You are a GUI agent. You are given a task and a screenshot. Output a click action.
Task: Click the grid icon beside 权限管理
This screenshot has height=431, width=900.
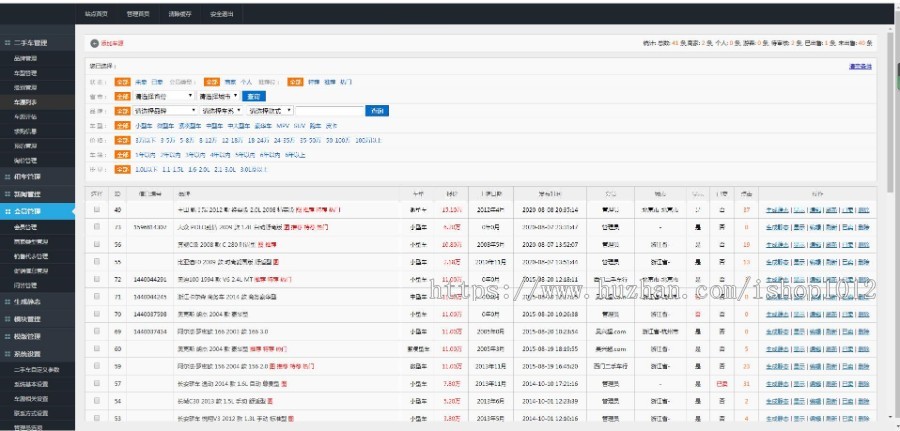pyautogui.click(x=6, y=337)
